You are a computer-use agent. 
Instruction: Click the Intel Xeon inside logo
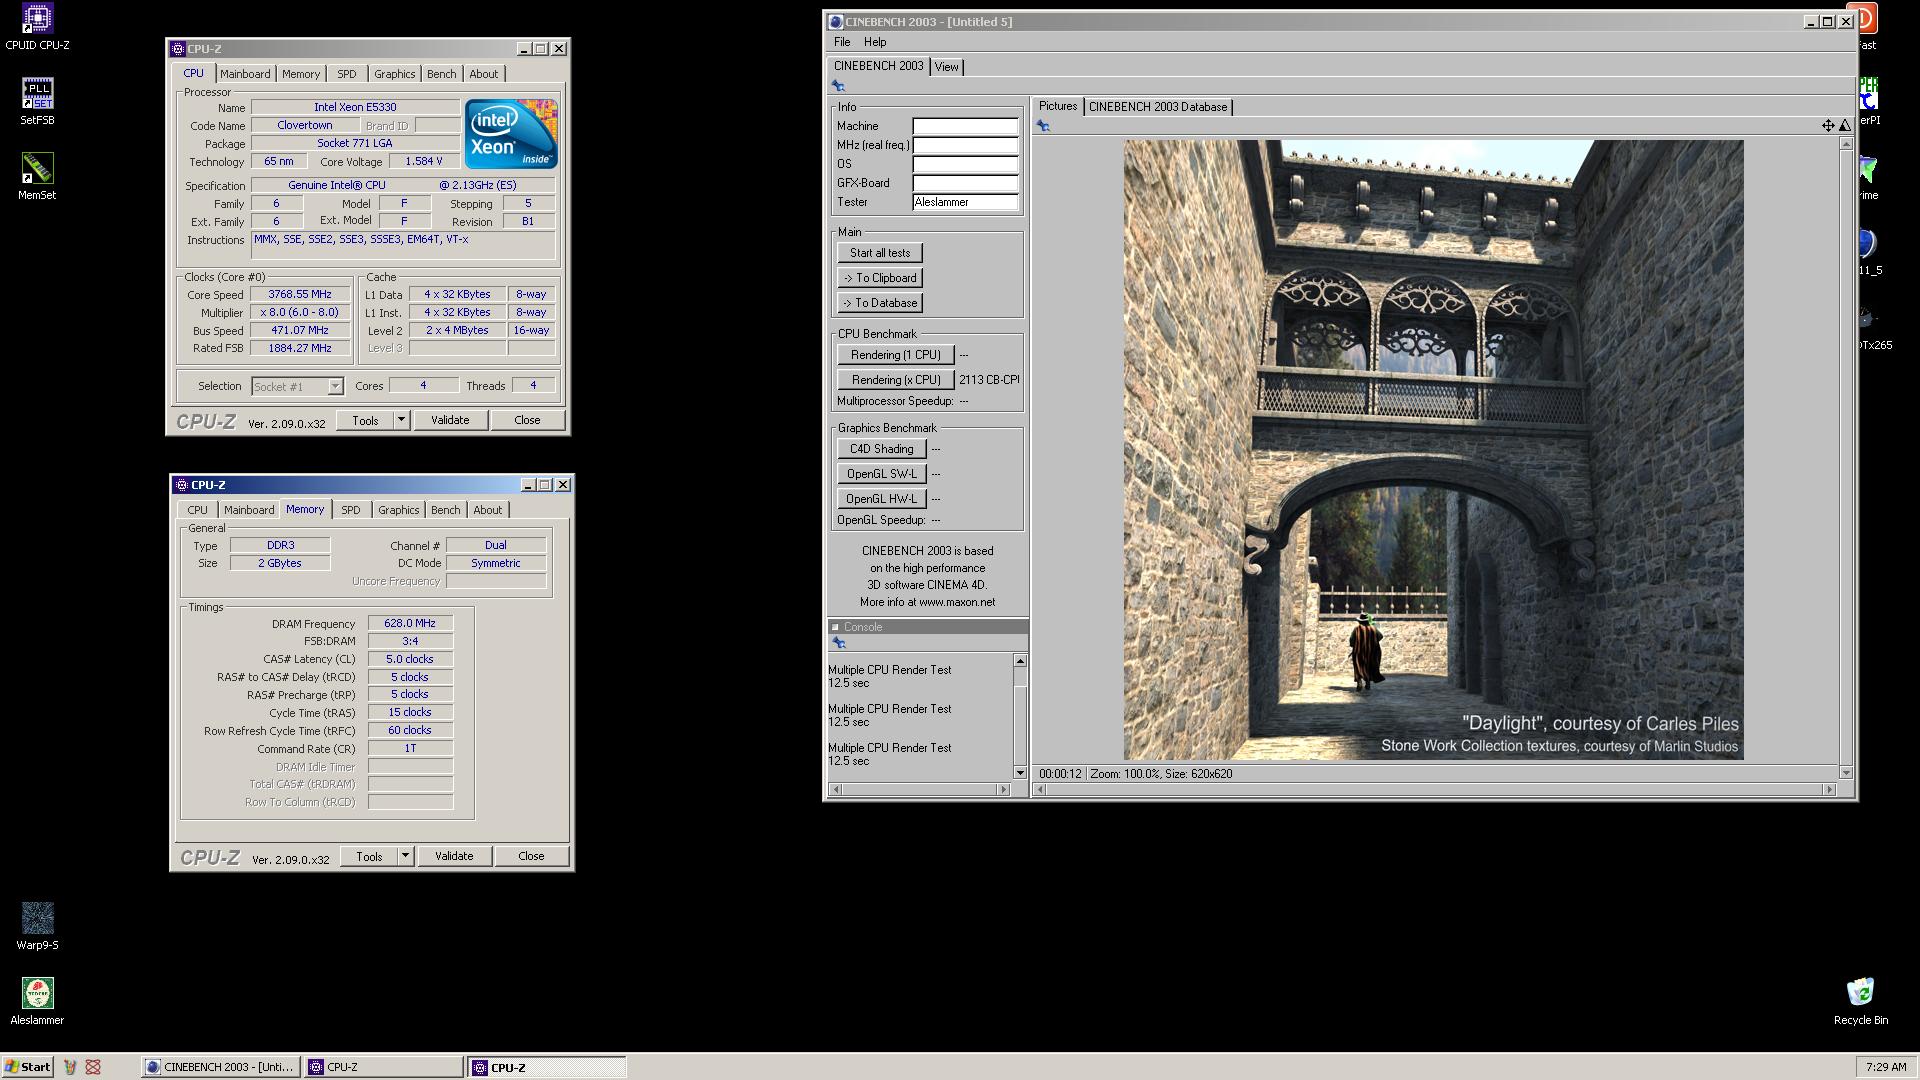(x=511, y=133)
